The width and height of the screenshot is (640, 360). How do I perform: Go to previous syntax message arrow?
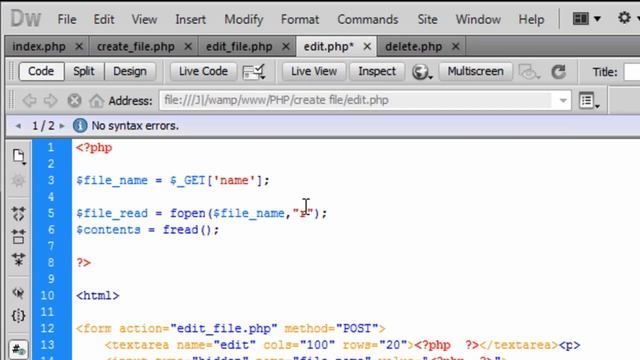[x=18, y=126]
